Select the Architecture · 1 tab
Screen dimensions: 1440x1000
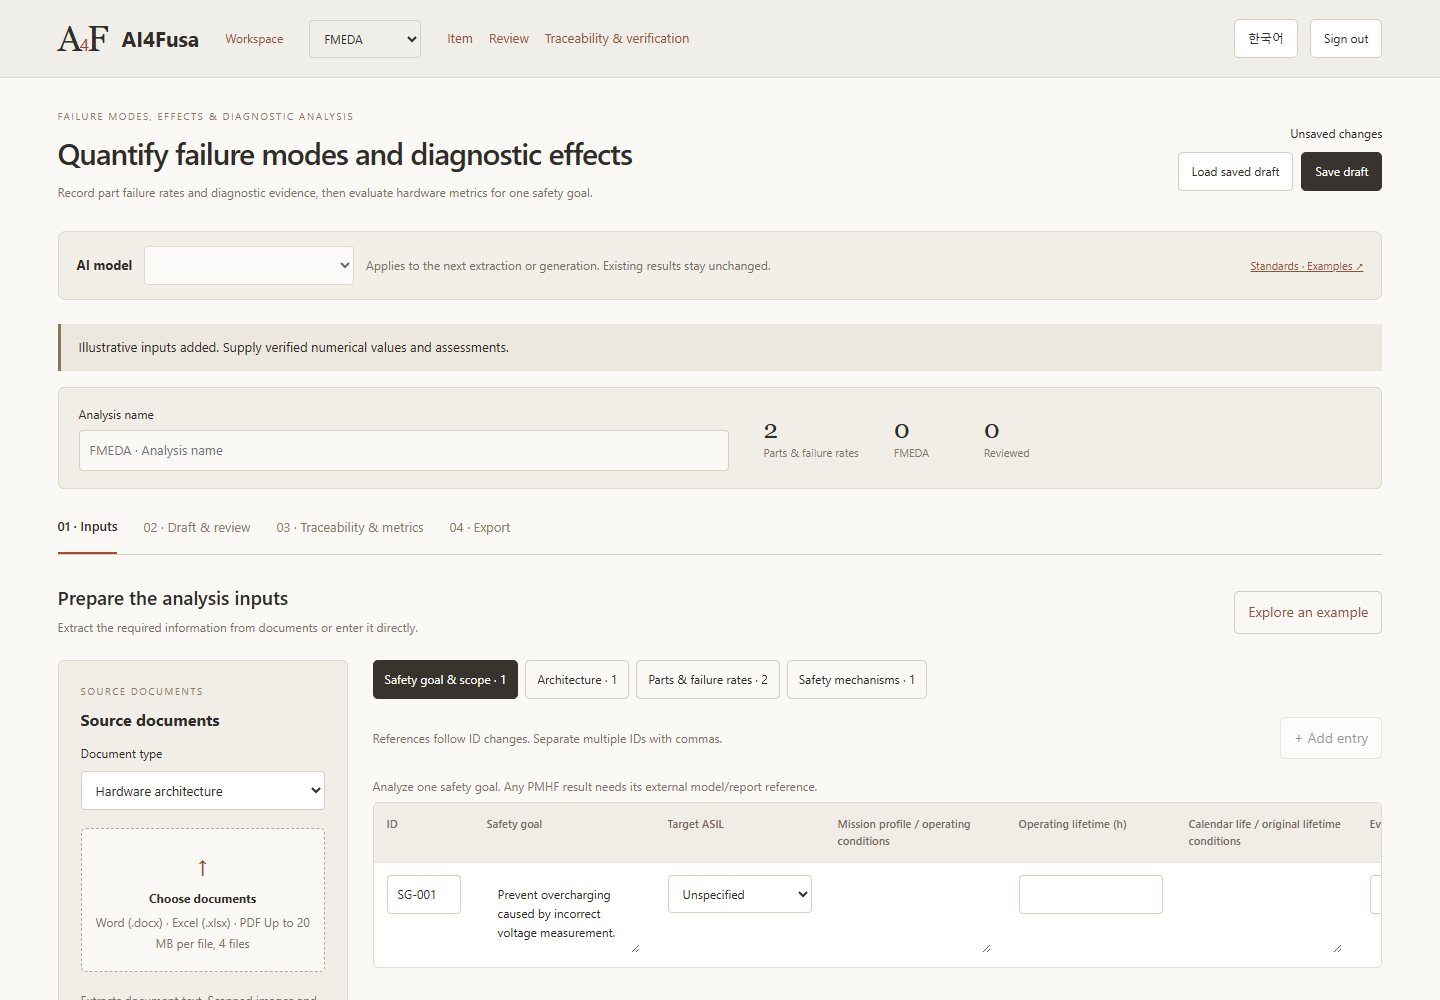pos(577,680)
